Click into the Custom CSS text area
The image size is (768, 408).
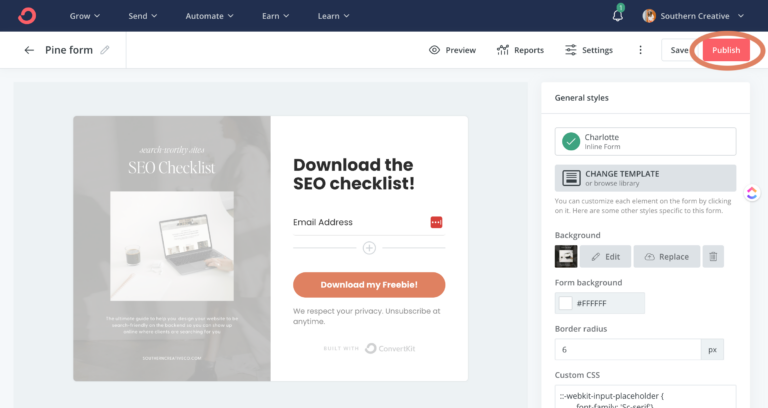(645, 397)
